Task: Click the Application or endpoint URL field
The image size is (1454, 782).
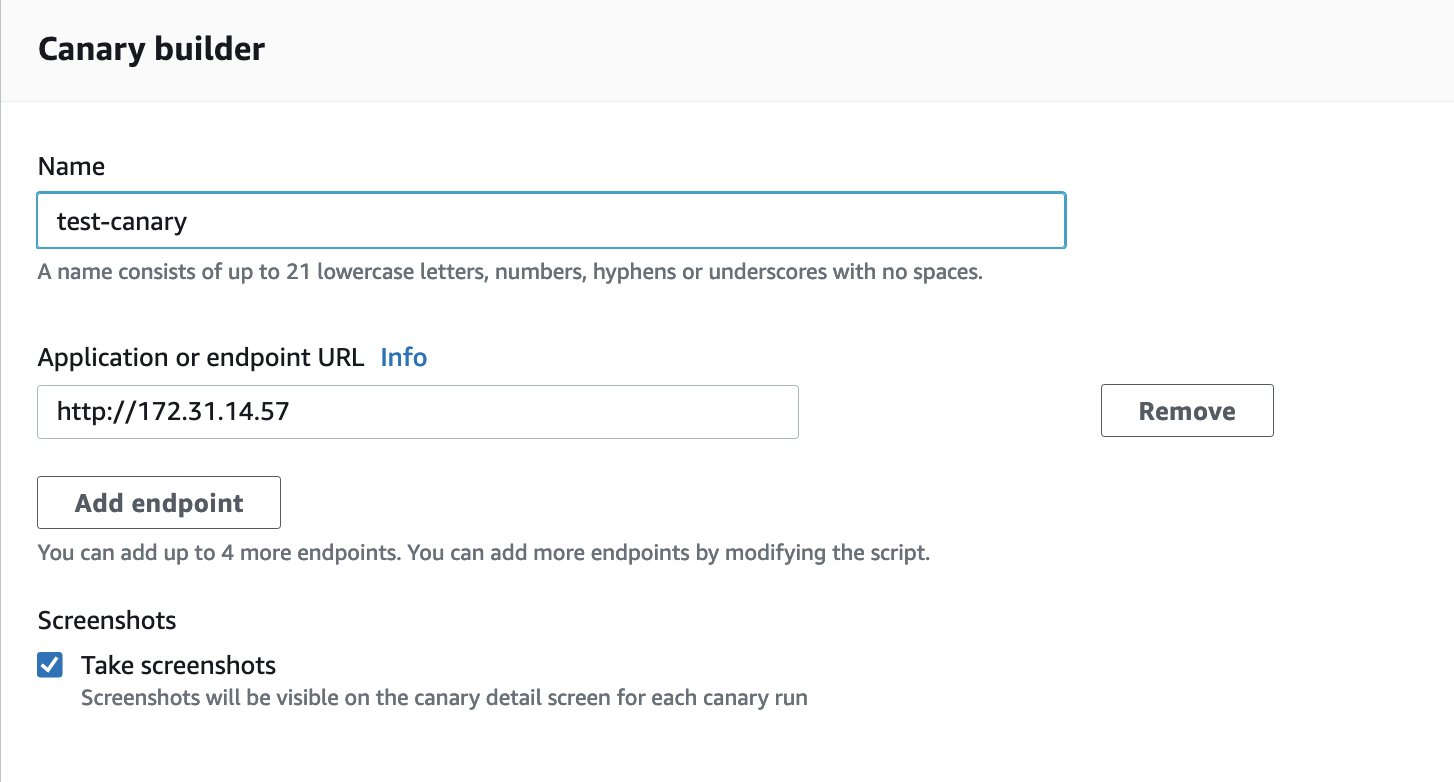Action: (x=417, y=411)
